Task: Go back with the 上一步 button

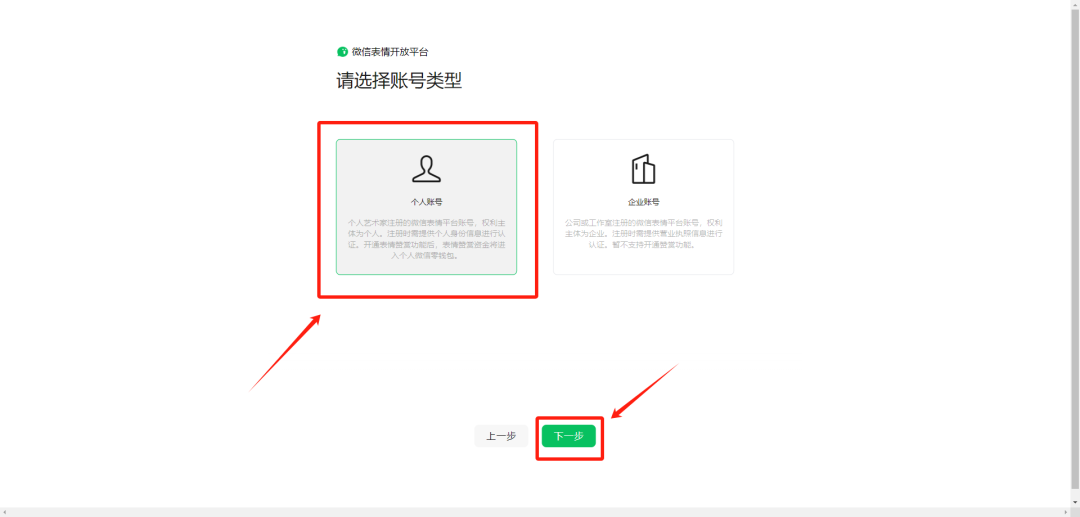Action: coord(501,436)
